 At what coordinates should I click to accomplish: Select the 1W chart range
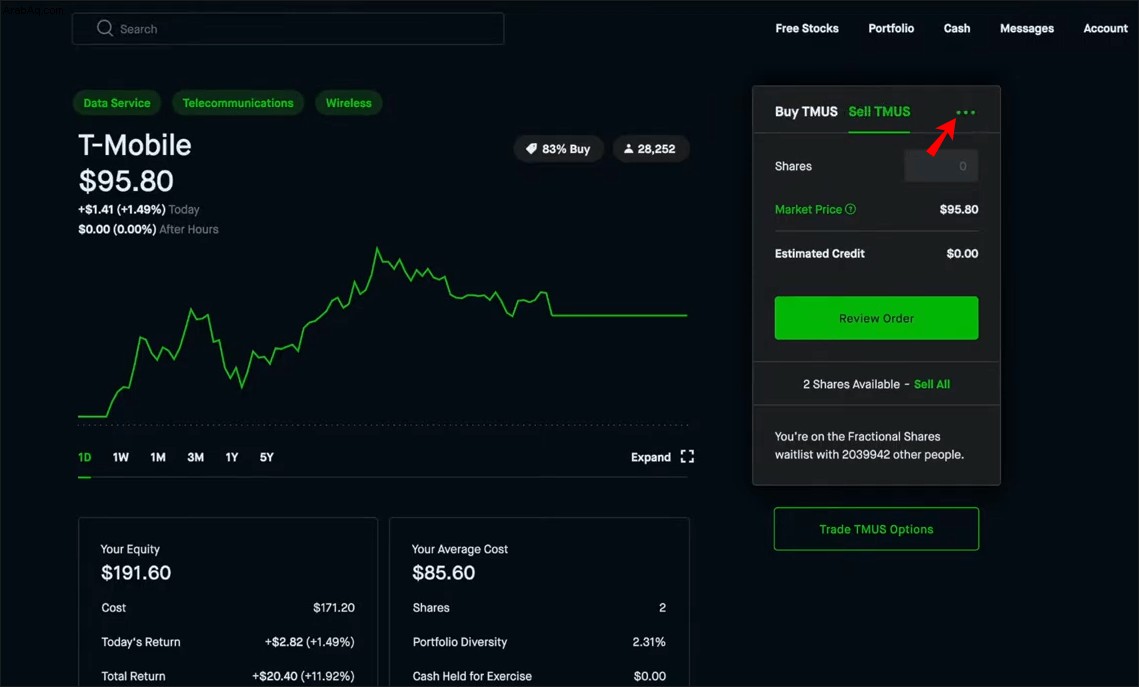(121, 458)
